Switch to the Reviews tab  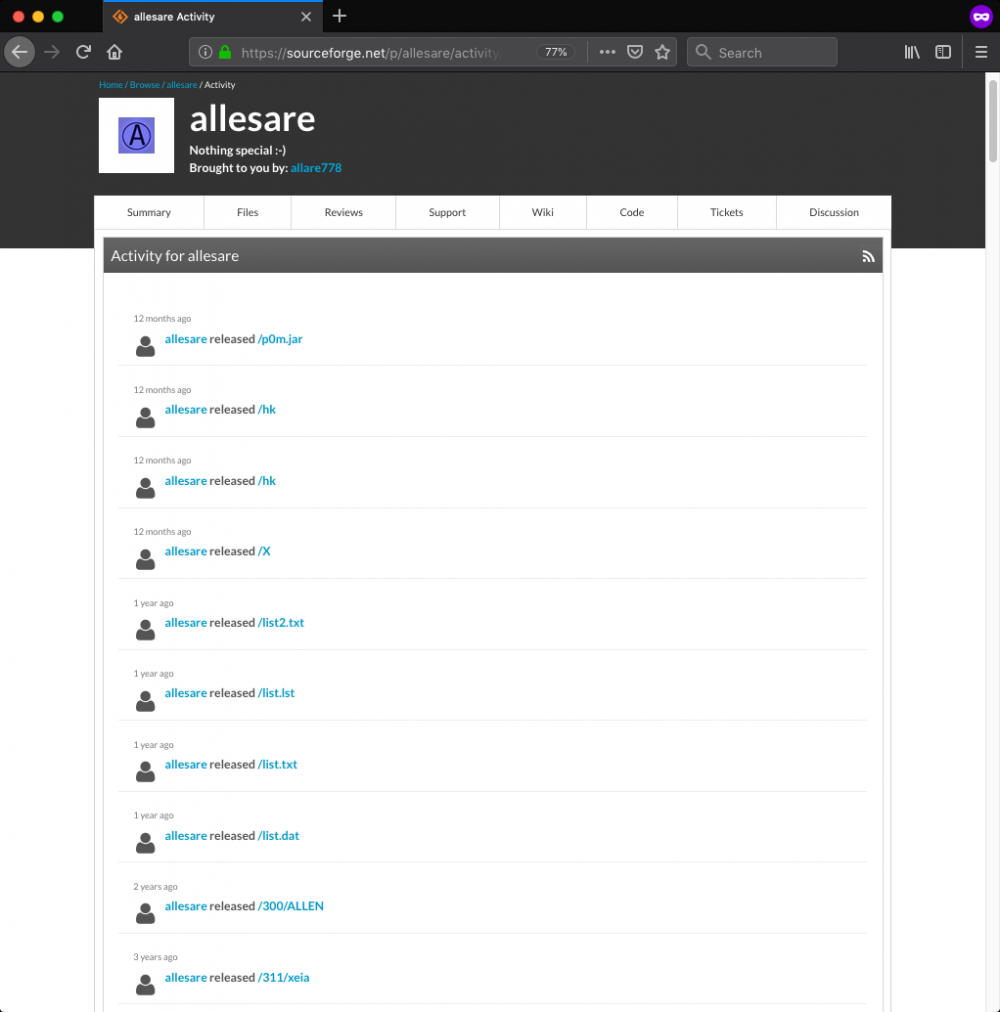(343, 212)
